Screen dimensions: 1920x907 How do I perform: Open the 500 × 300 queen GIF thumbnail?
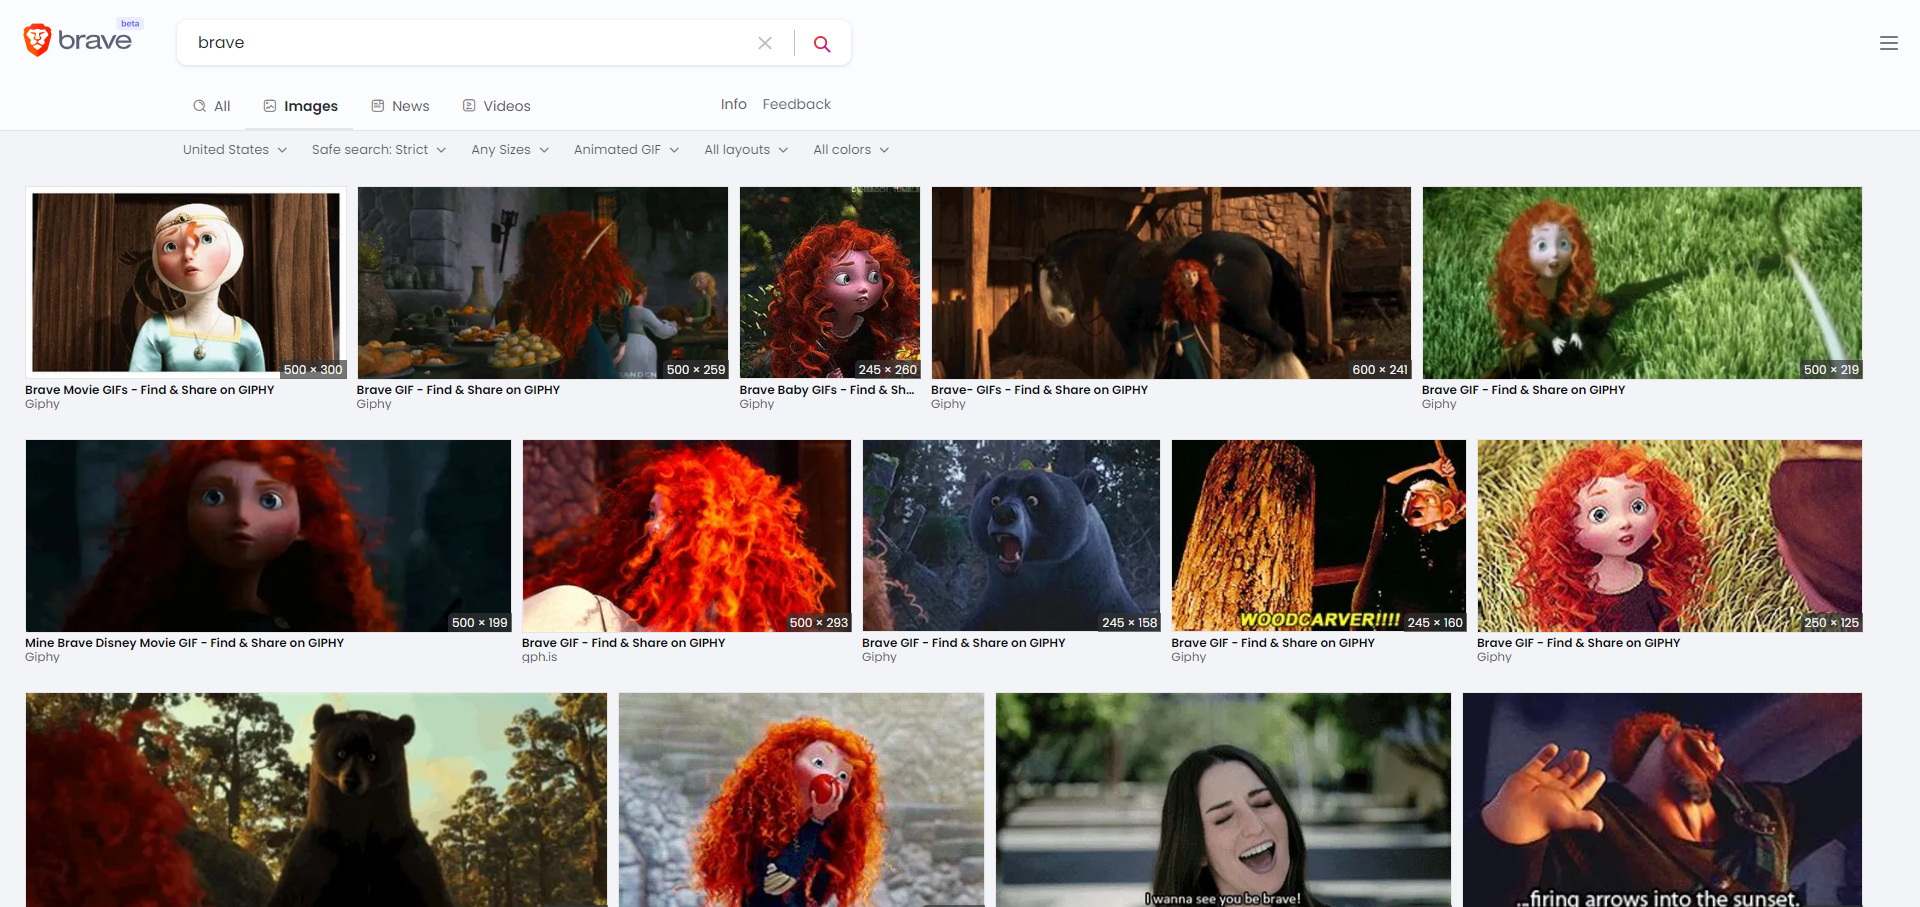(186, 283)
